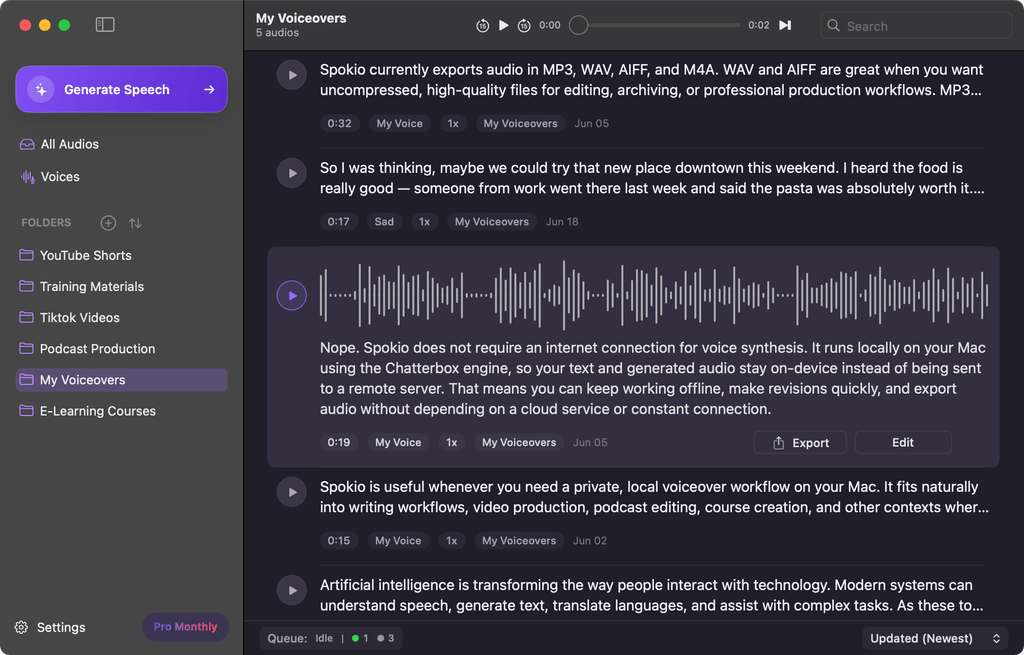Image resolution: width=1024 pixels, height=655 pixels.
Task: Click the Pro Monthly badge
Action: click(x=185, y=627)
